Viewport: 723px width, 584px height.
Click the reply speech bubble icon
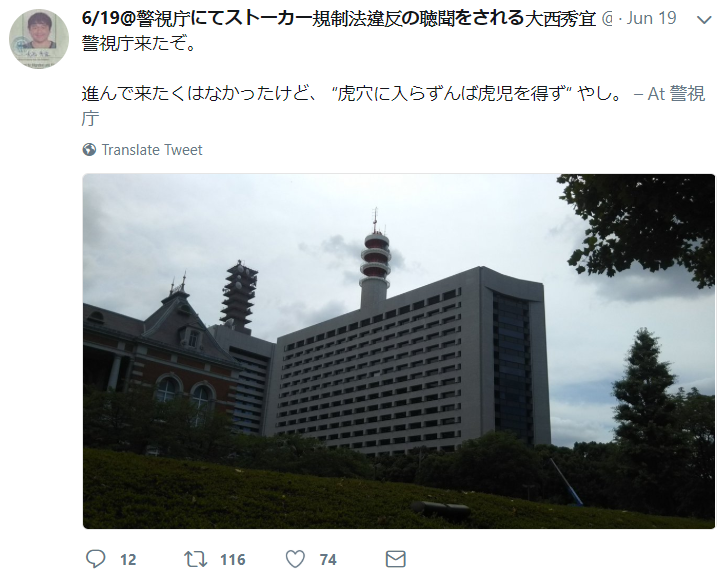(x=95, y=559)
